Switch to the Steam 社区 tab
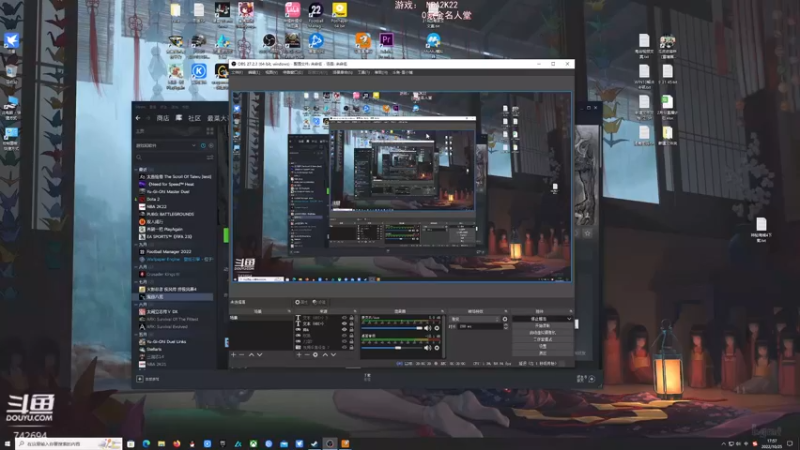The width and height of the screenshot is (800, 450). pos(194,118)
